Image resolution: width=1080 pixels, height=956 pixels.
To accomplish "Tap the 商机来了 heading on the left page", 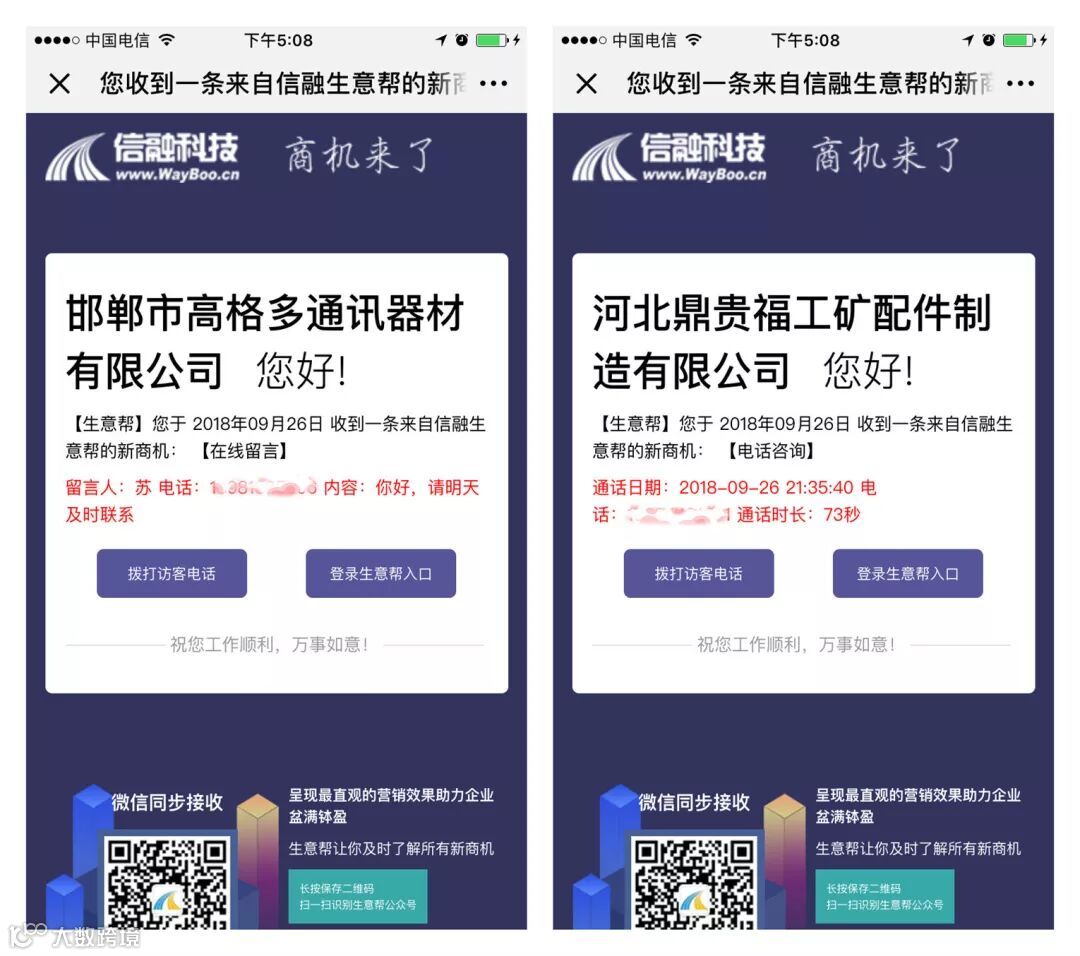I will click(x=360, y=154).
